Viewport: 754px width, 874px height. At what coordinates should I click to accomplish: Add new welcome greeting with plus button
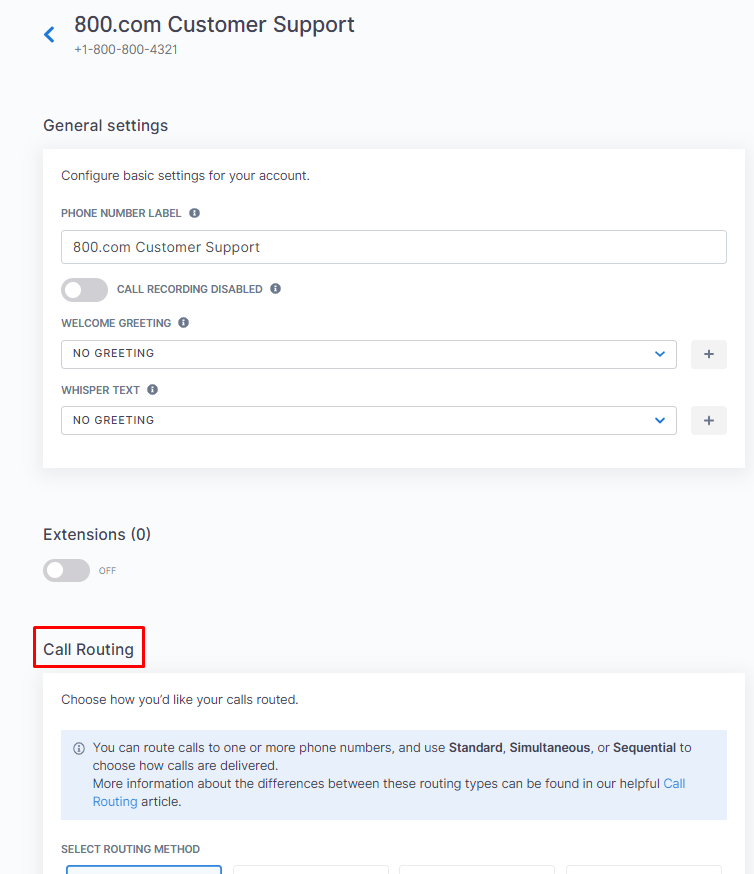pos(708,354)
